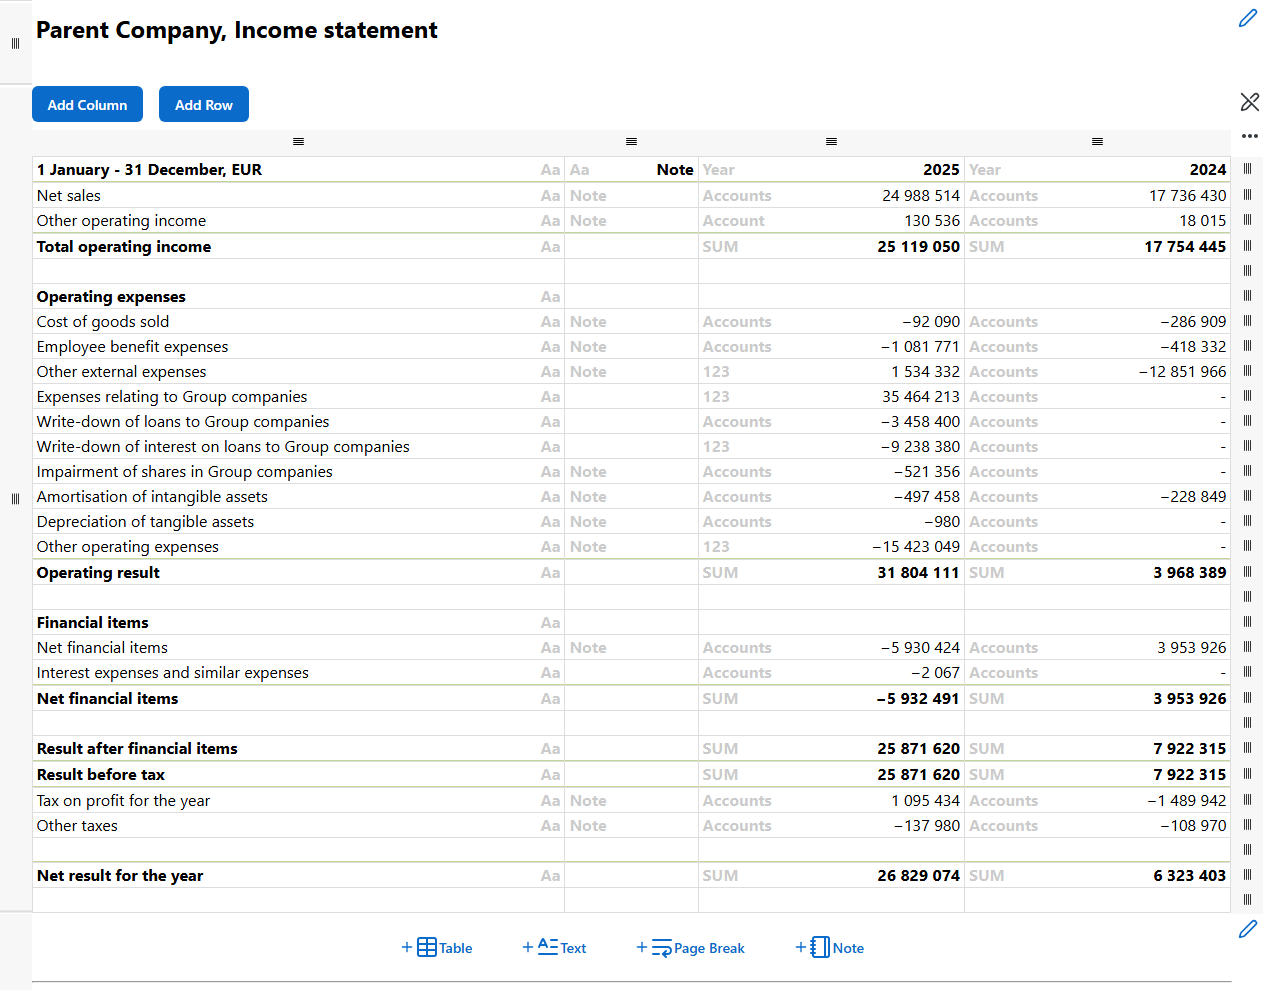Screen dimensions: 1273x990
Task: Click the row handle for Result before tax
Action: [x=1247, y=773]
